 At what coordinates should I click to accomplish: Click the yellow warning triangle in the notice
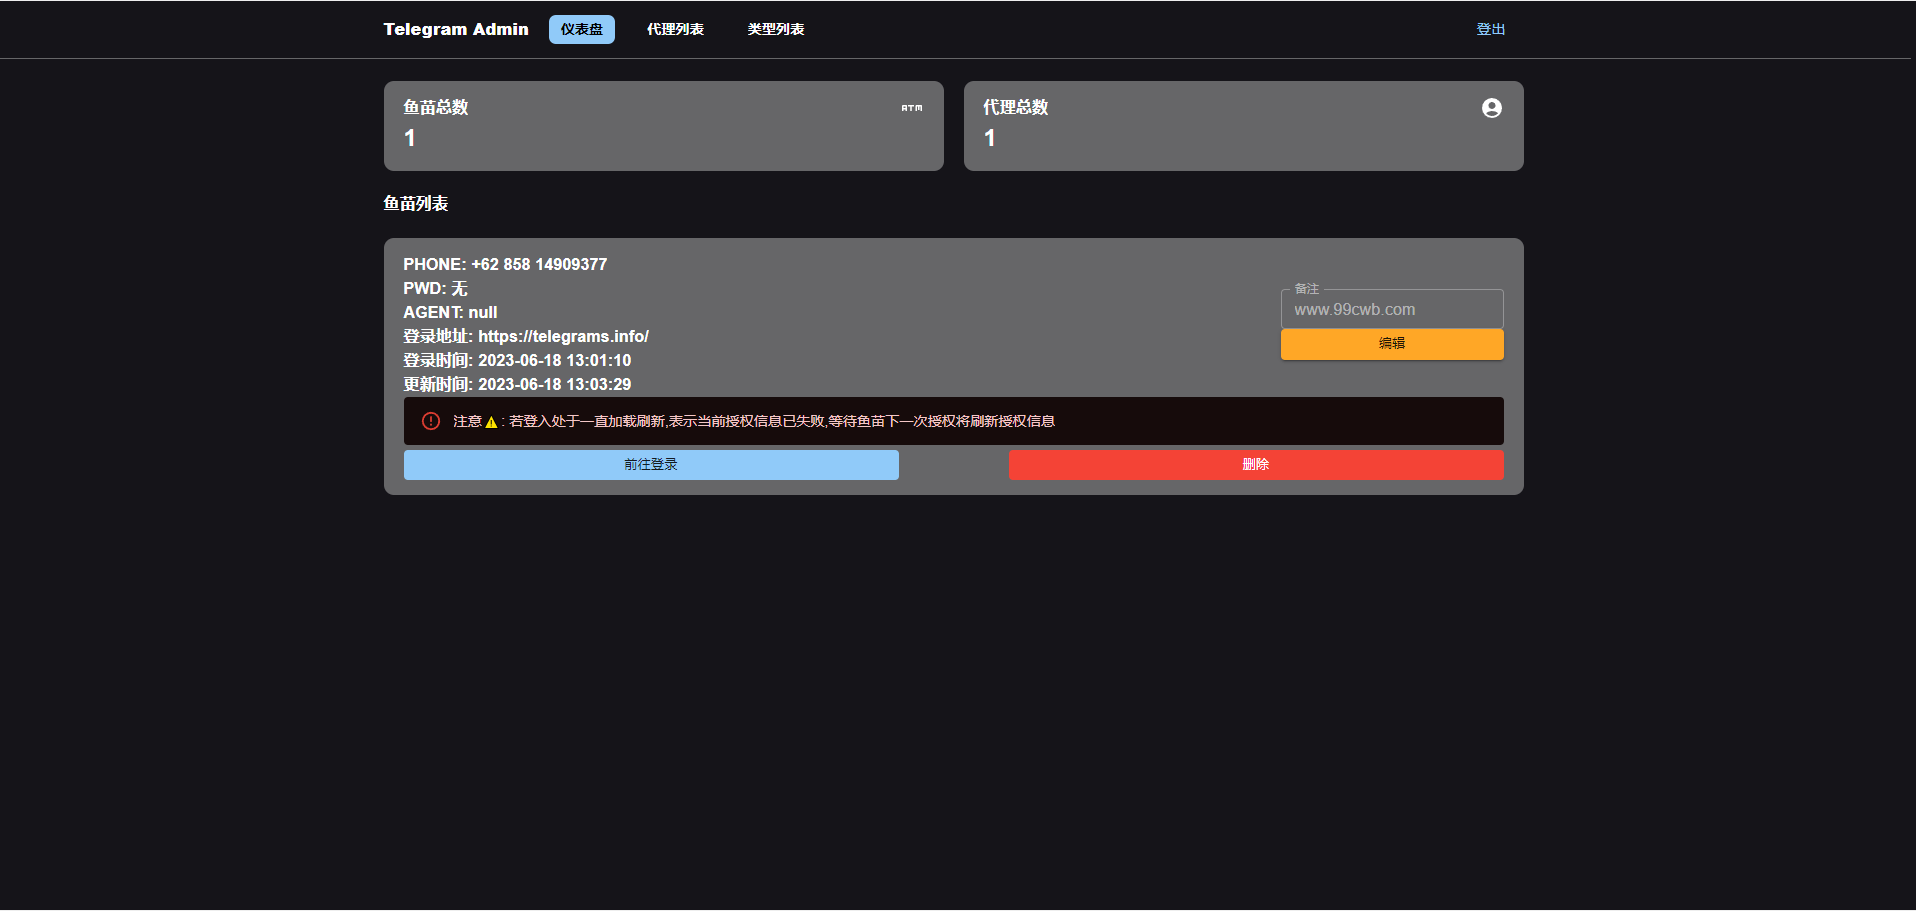click(x=491, y=422)
